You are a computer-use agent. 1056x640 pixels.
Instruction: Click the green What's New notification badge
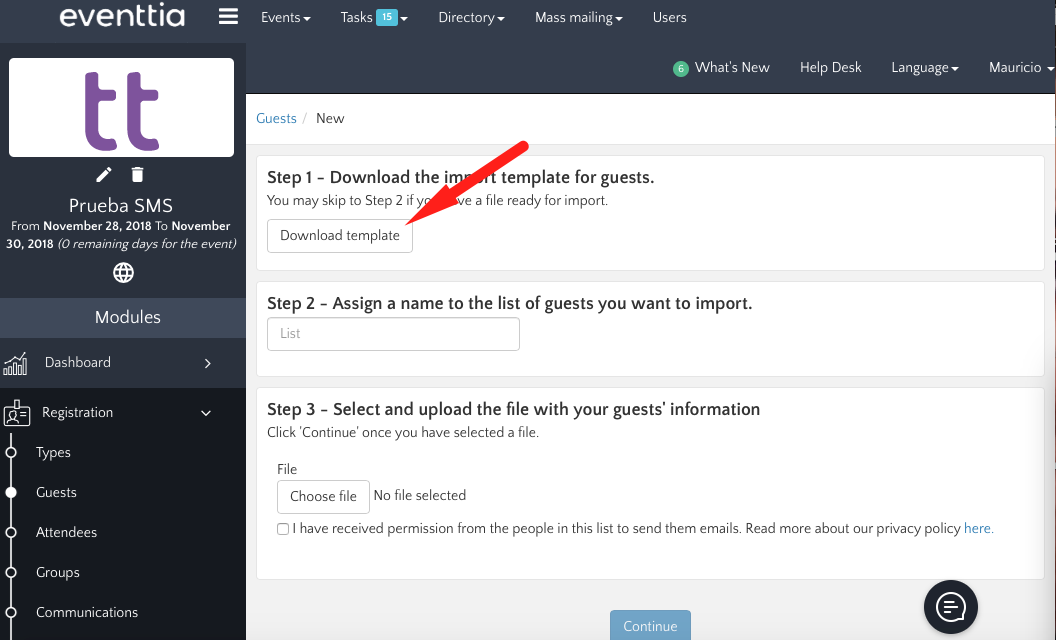[x=681, y=69]
